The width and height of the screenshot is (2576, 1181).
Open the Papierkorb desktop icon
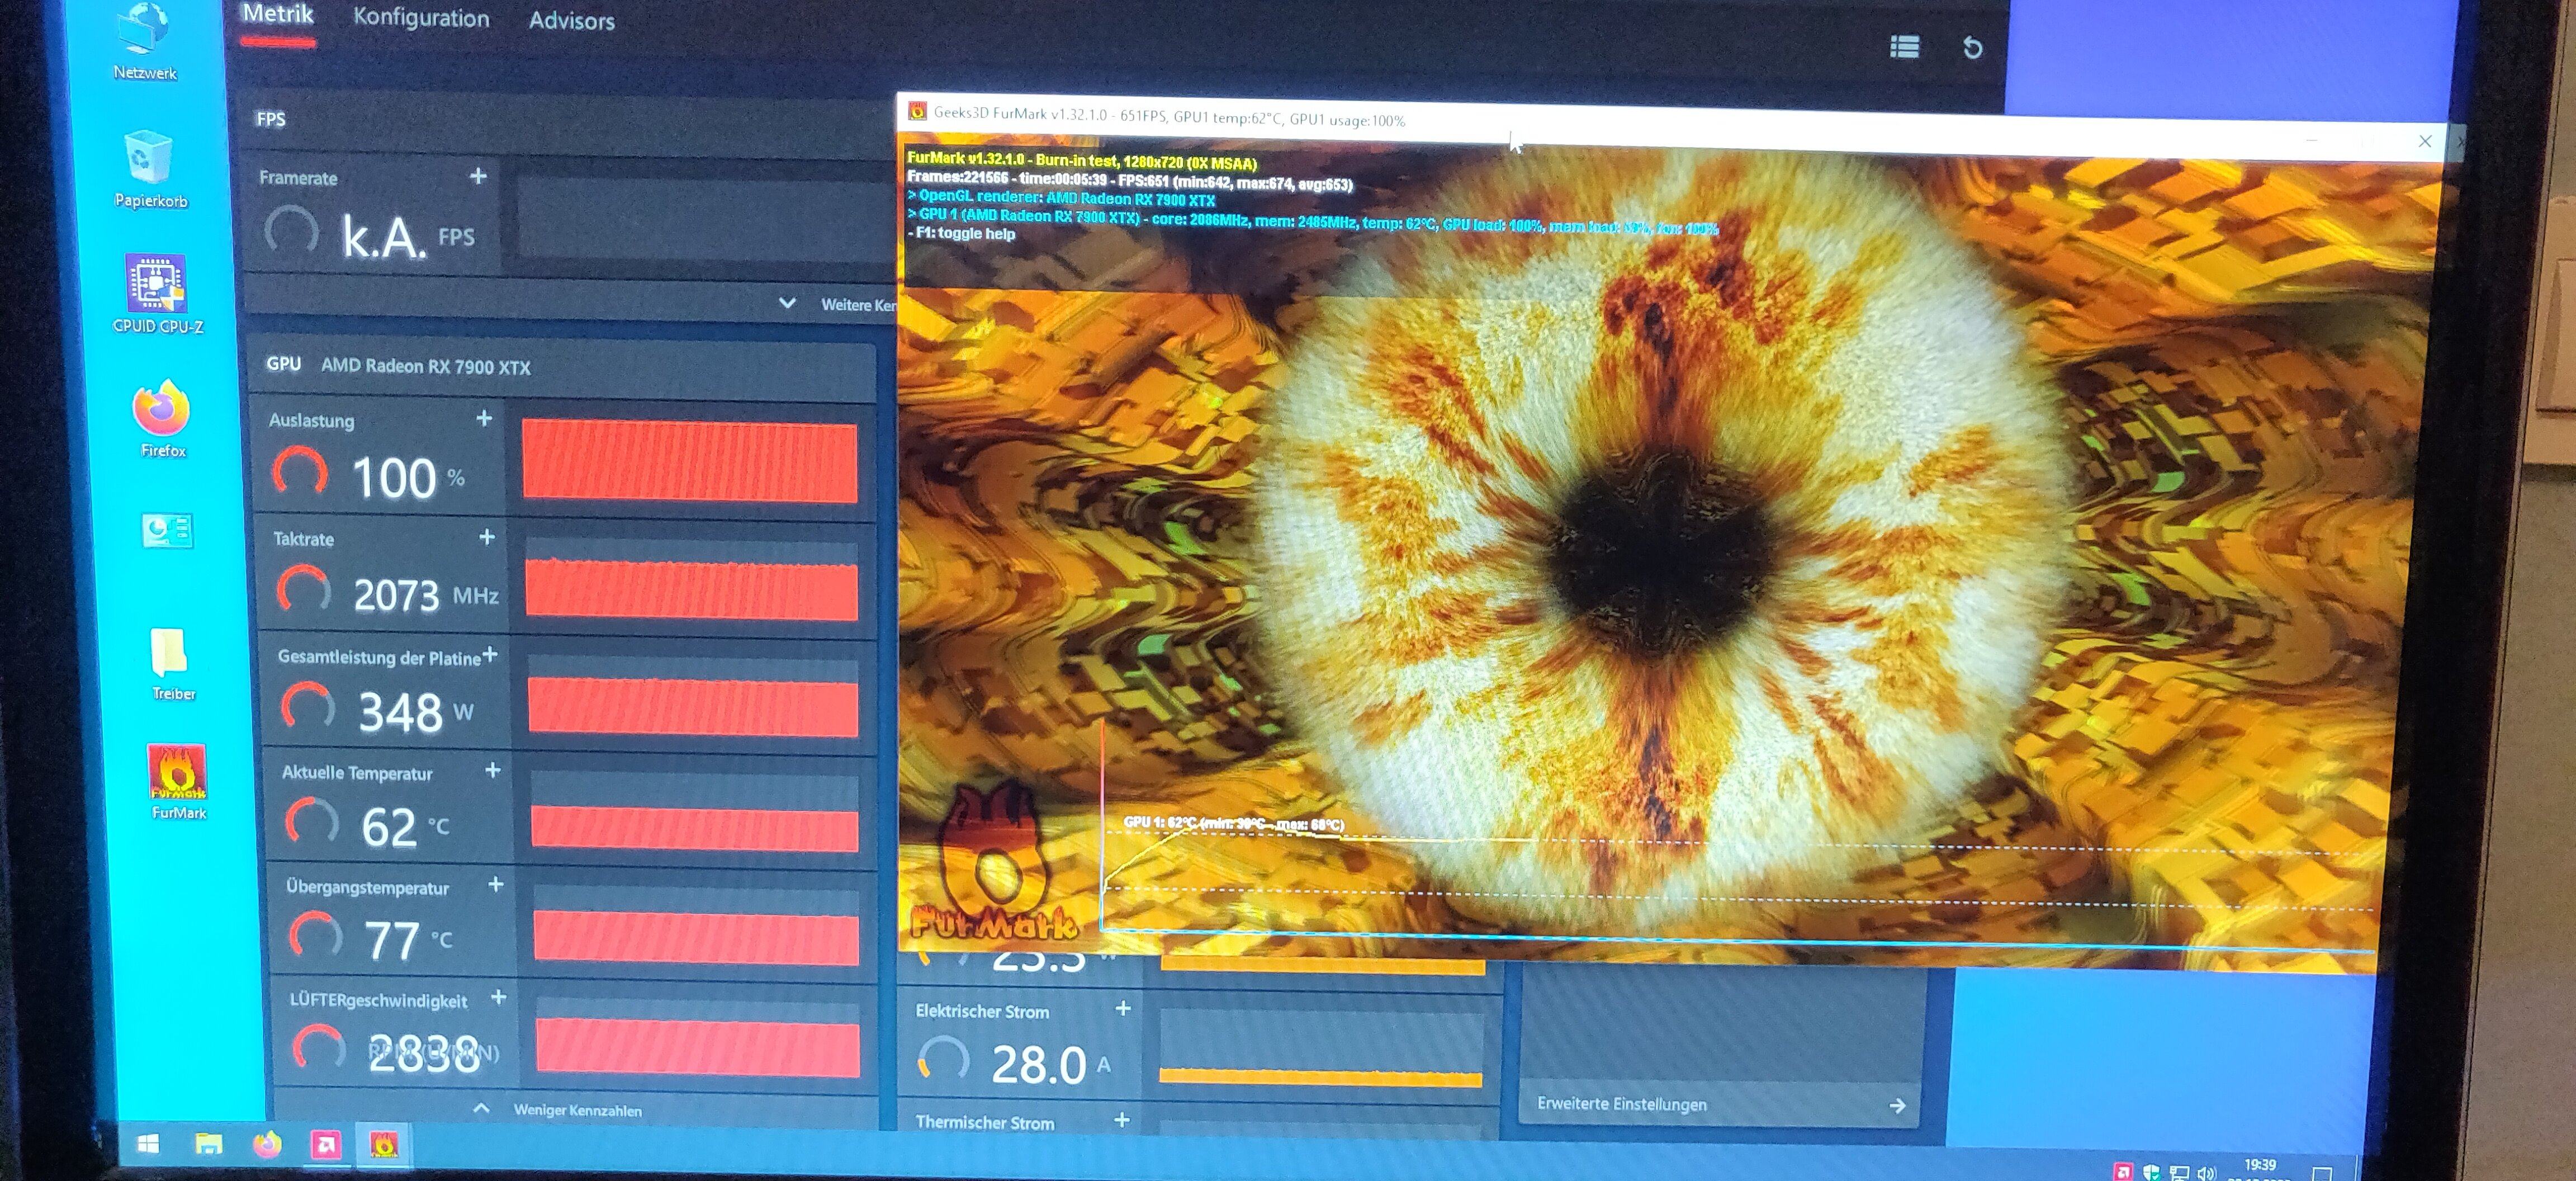coord(150,168)
